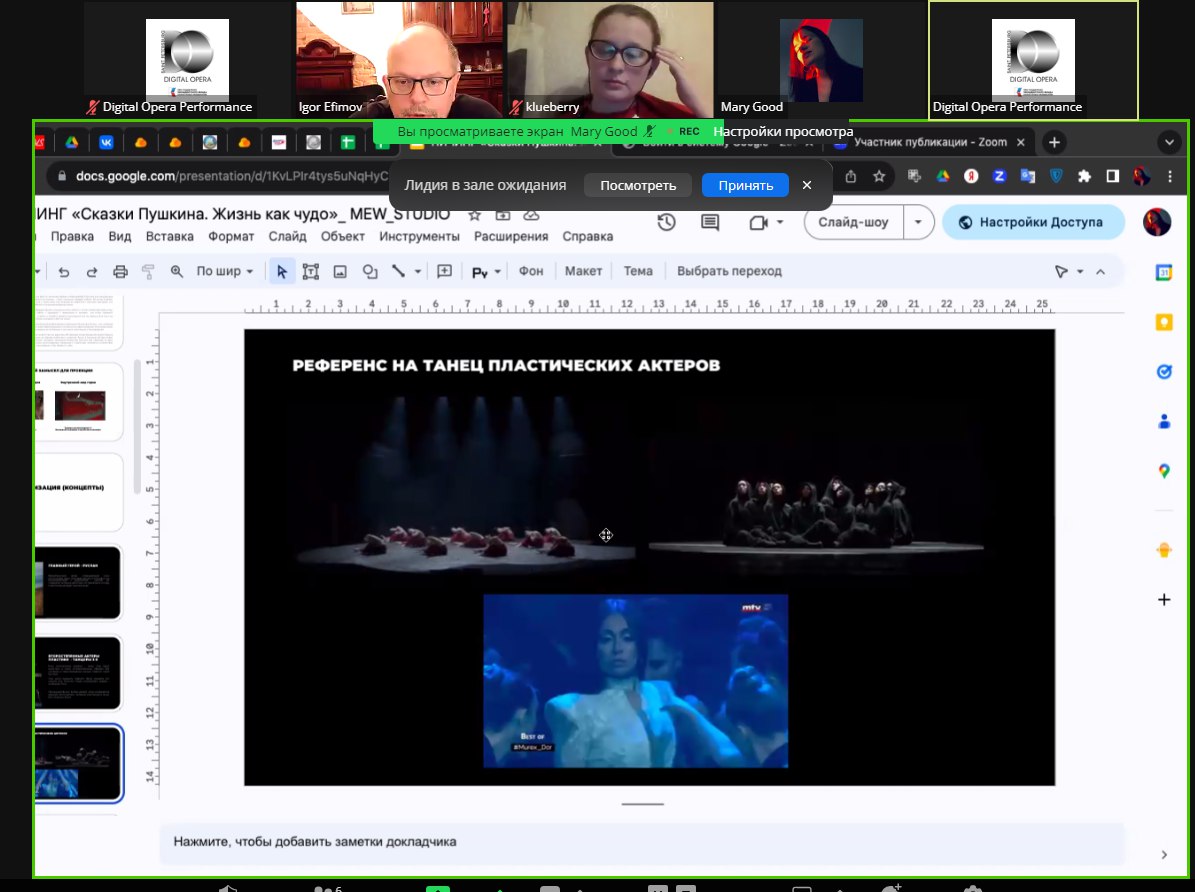Click the docs.google.com address bar

point(221,176)
